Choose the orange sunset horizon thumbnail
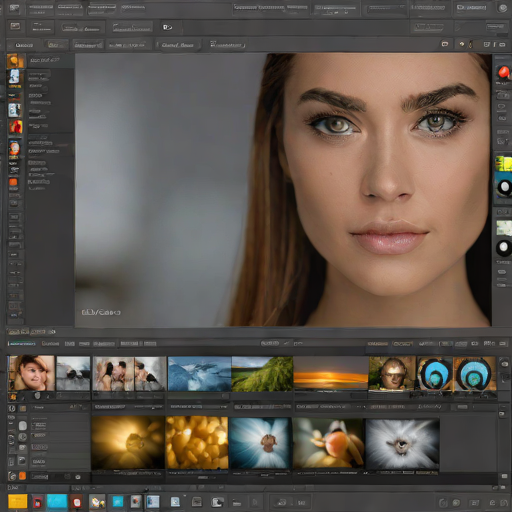Screen dimensions: 512x512 pos(331,373)
